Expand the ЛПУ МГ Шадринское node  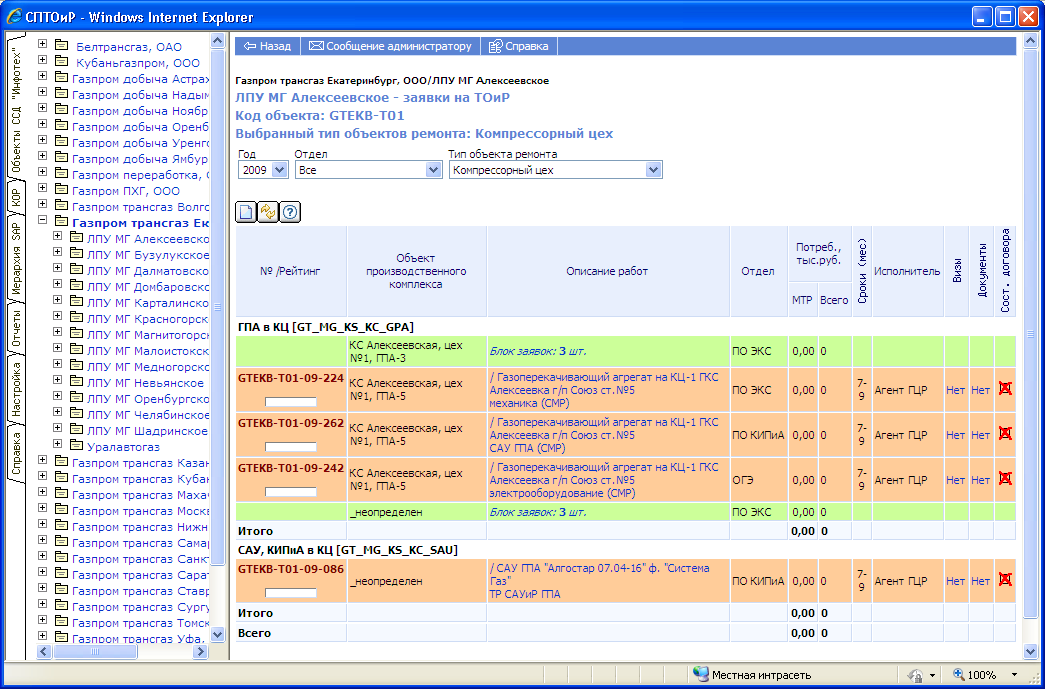58,428
